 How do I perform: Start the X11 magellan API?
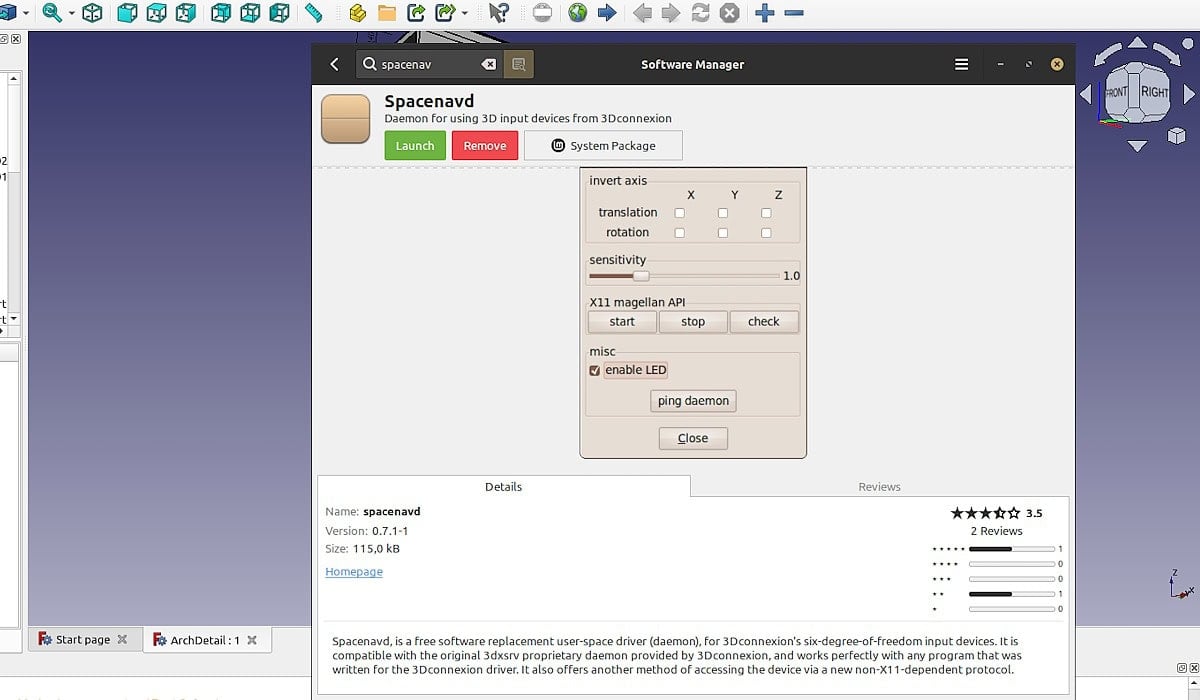(x=622, y=322)
